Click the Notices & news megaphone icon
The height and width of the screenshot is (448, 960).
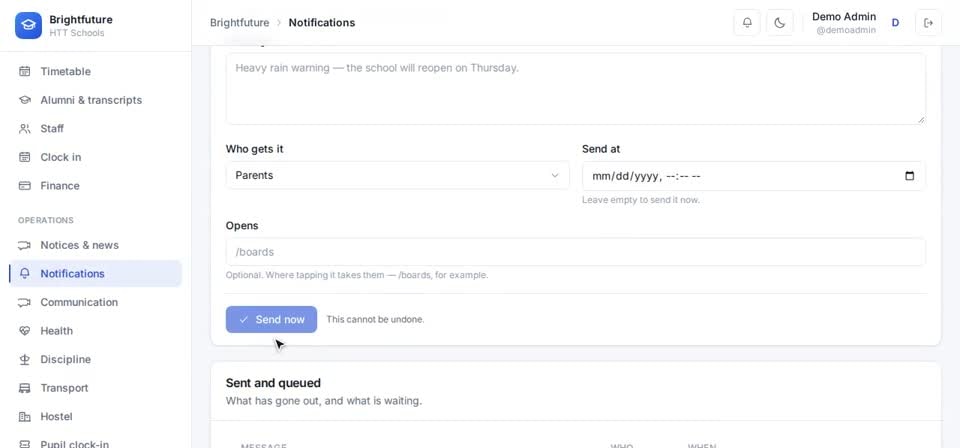pyautogui.click(x=24, y=245)
